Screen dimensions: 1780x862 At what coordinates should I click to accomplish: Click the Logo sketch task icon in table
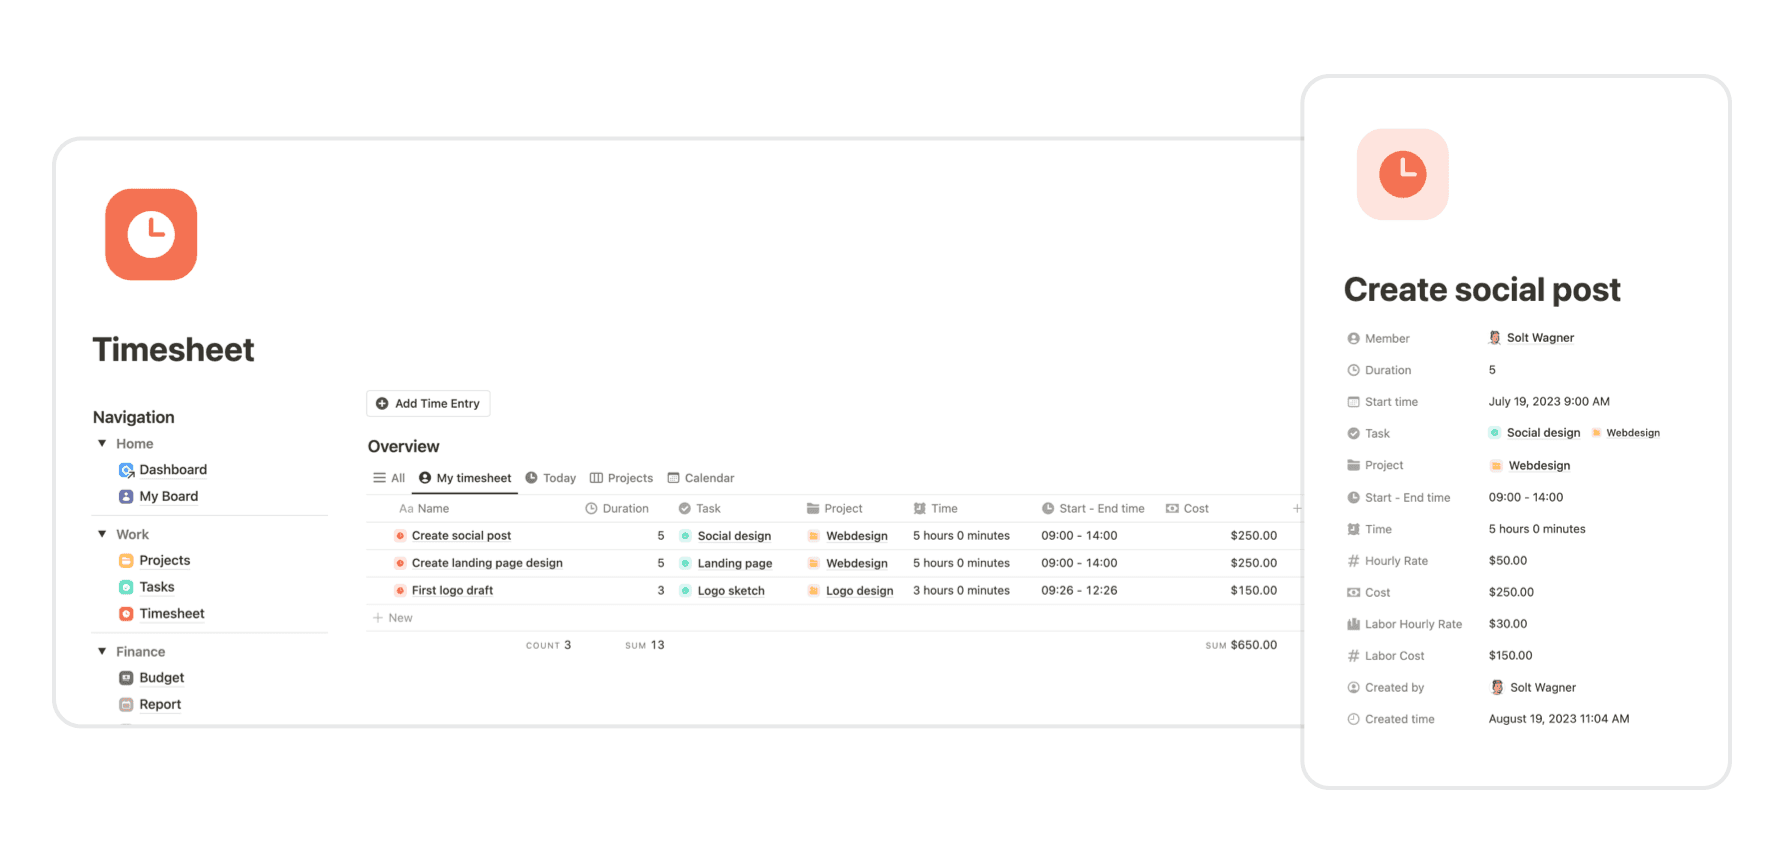(x=685, y=591)
